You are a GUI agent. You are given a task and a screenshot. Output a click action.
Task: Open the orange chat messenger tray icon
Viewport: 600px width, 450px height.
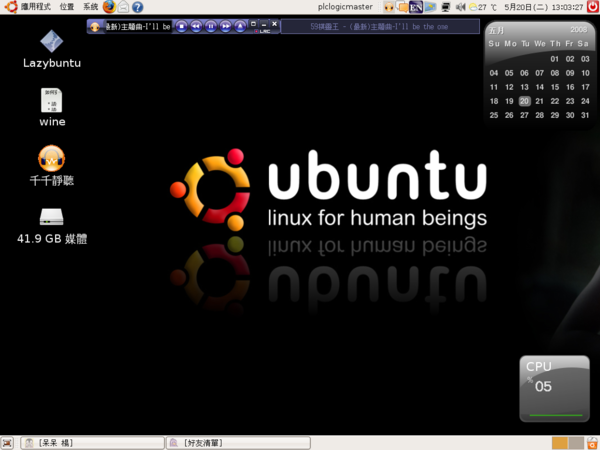coord(402,7)
